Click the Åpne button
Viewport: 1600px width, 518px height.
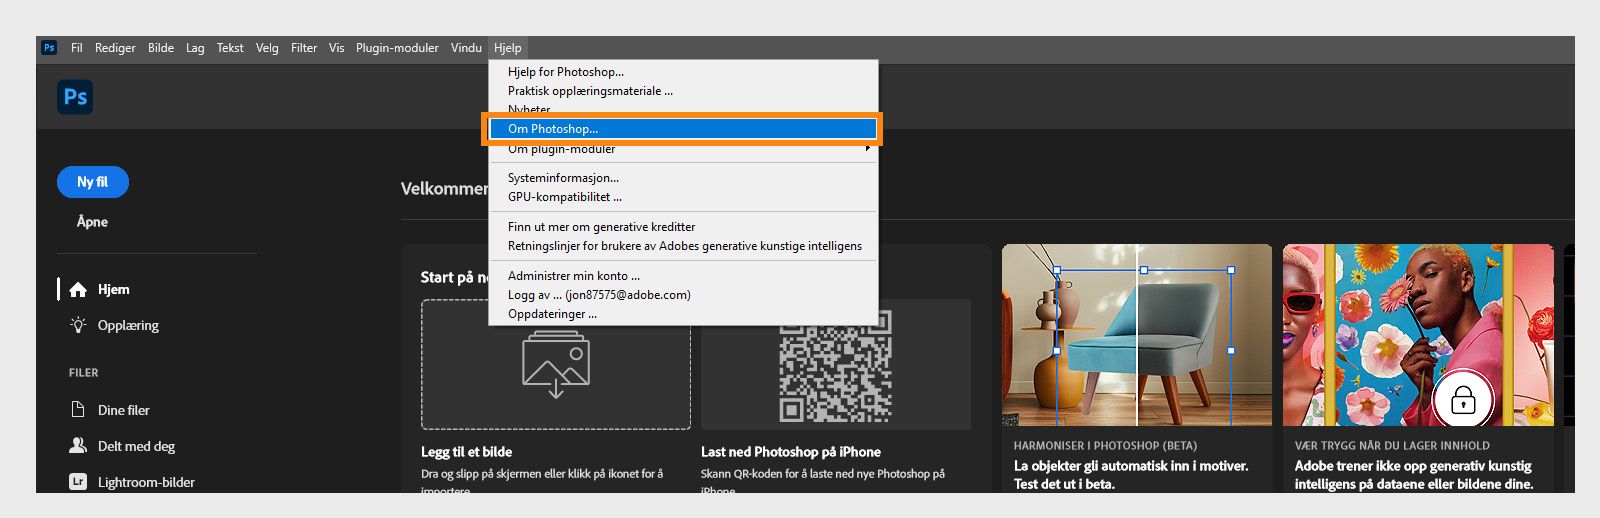coord(92,222)
